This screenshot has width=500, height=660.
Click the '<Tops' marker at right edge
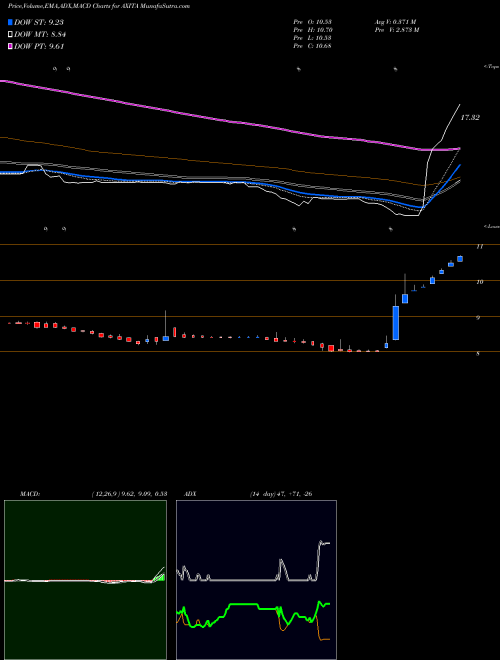(492, 67)
